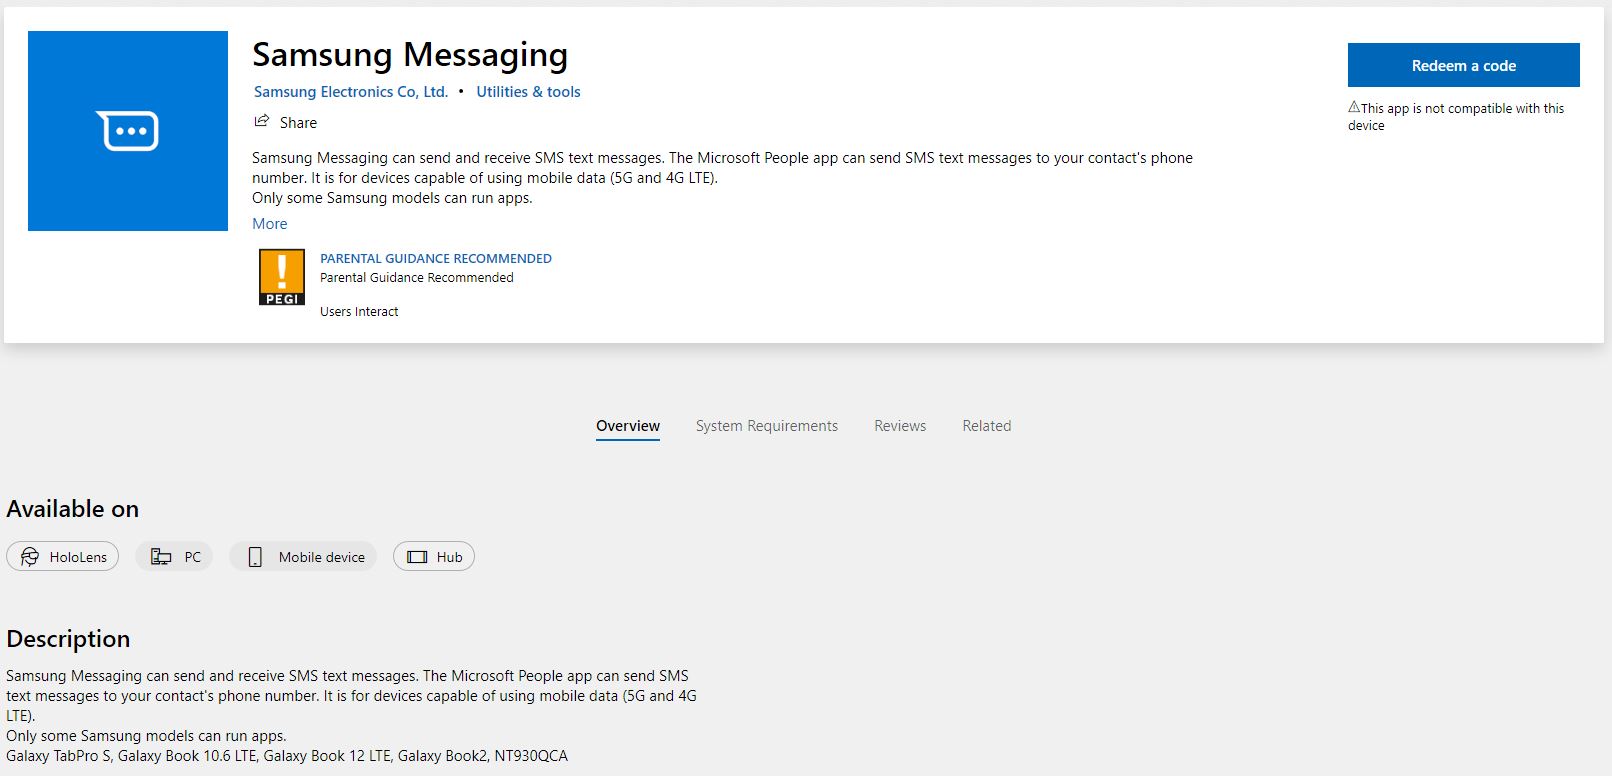Viewport: 1612px width, 776px height.
Task: Click the Samsung Messaging title heading
Action: click(x=410, y=55)
